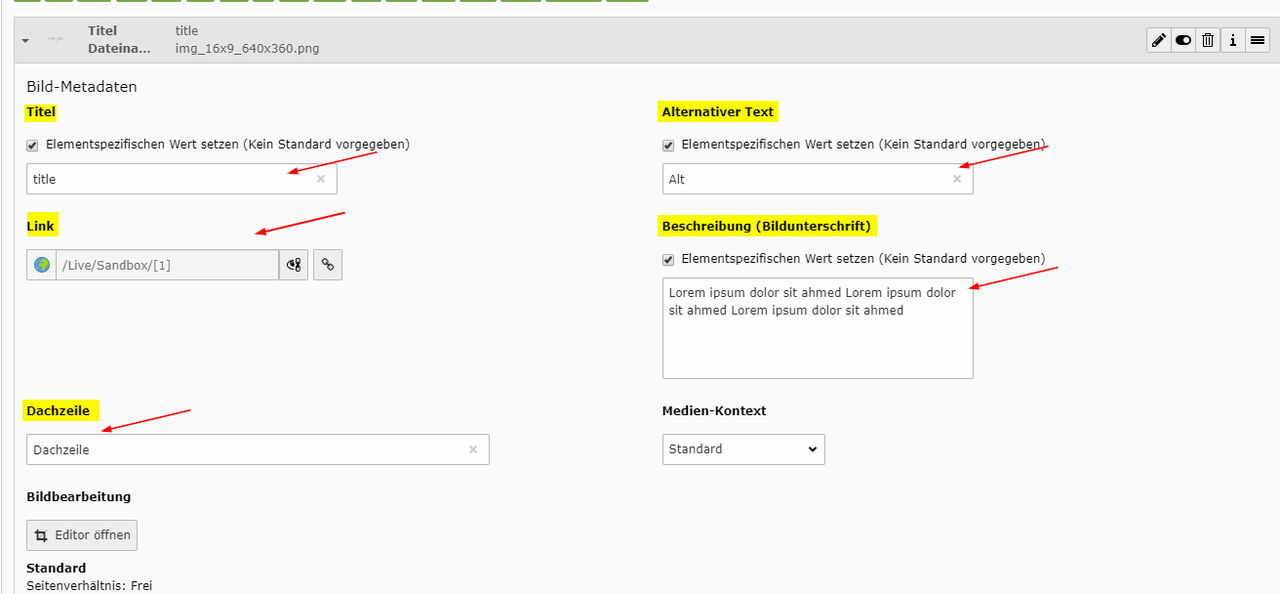This screenshot has width=1280, height=594.
Task: Clear the Dachzeile input field
Action: pos(473,450)
